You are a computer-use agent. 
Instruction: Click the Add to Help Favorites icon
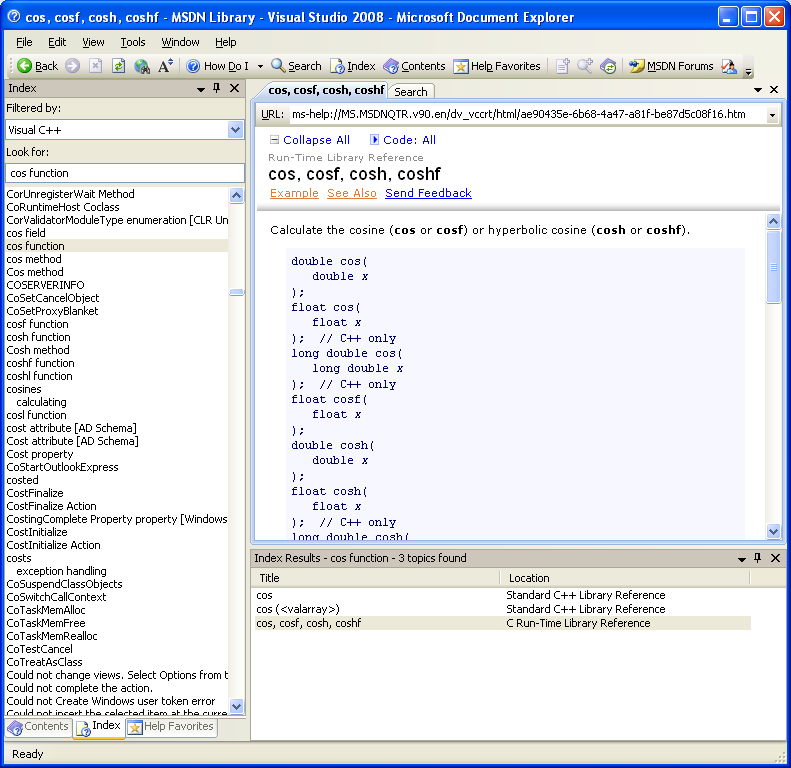pyautogui.click(x=562, y=66)
